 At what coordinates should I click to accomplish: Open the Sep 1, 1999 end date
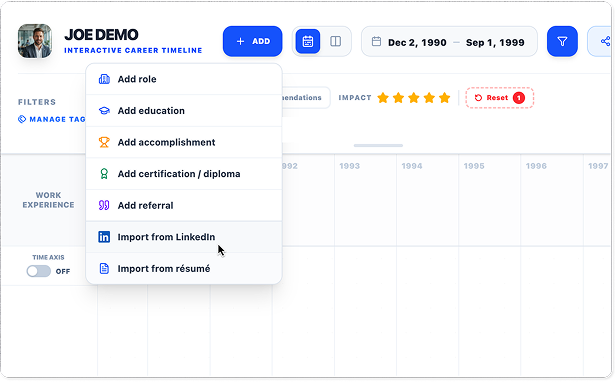click(495, 42)
